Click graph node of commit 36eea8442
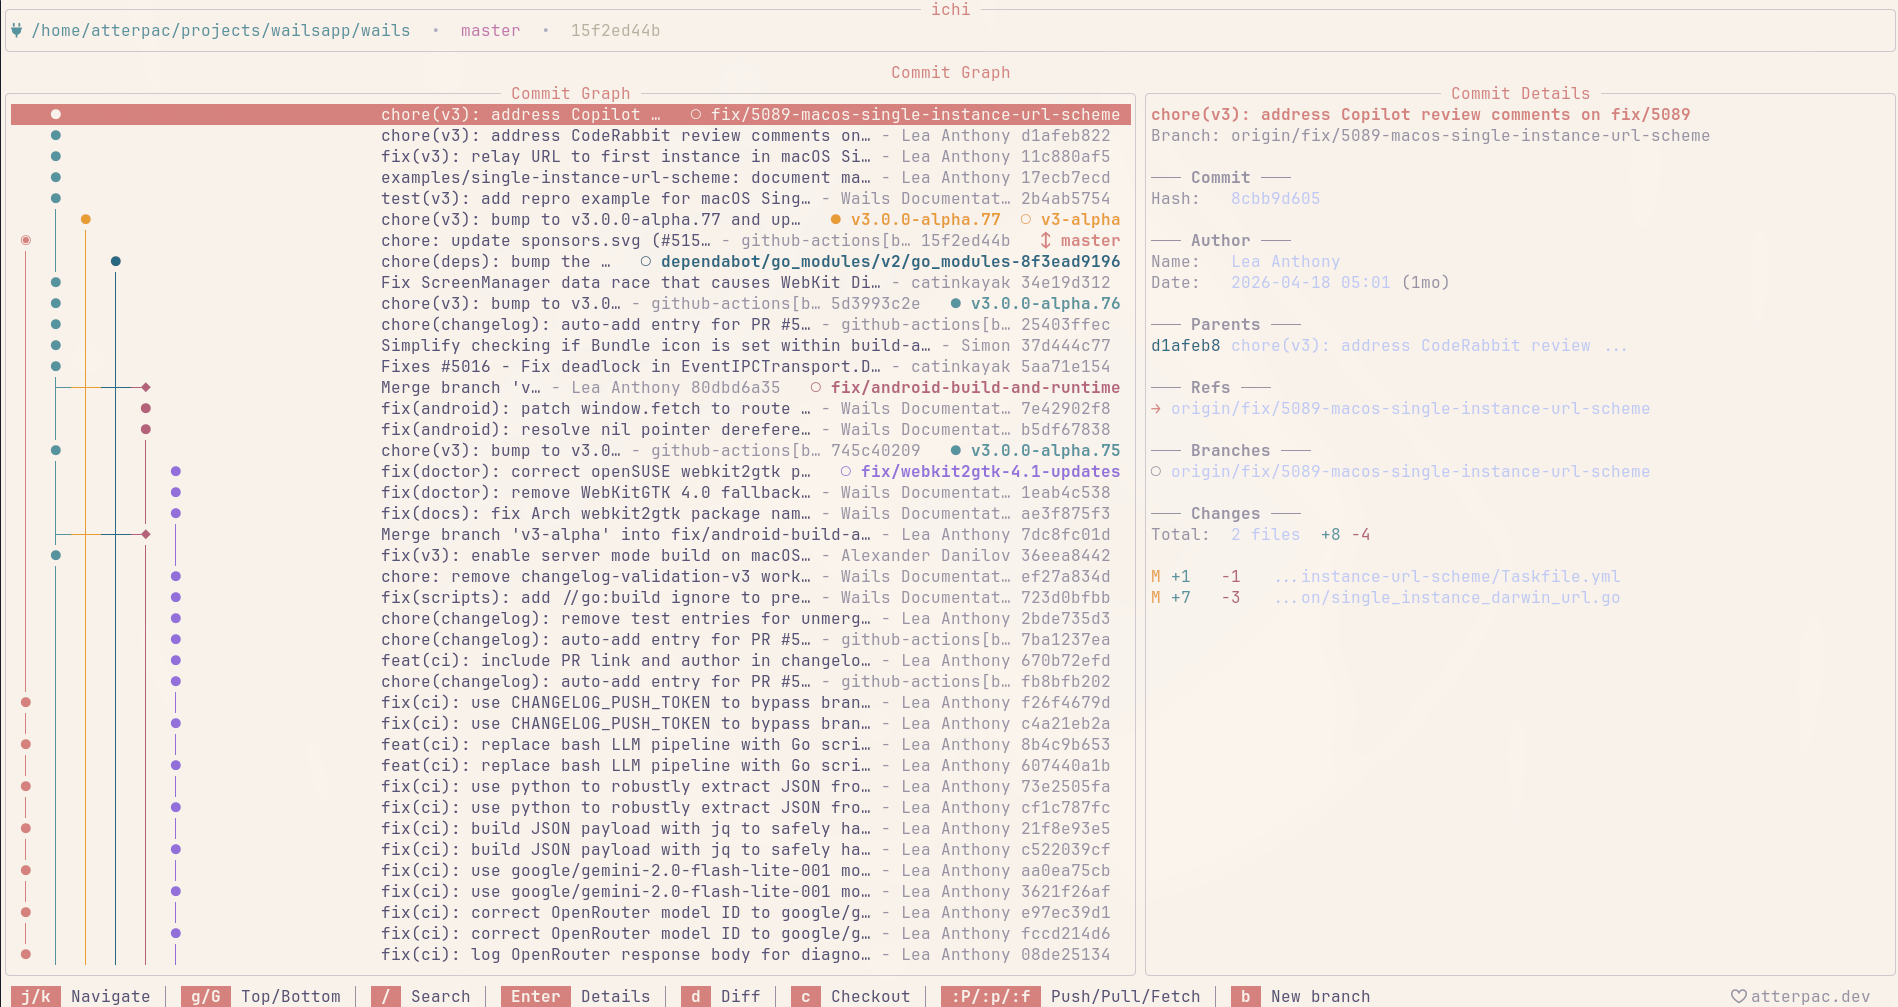1898x1007 pixels. click(56, 555)
